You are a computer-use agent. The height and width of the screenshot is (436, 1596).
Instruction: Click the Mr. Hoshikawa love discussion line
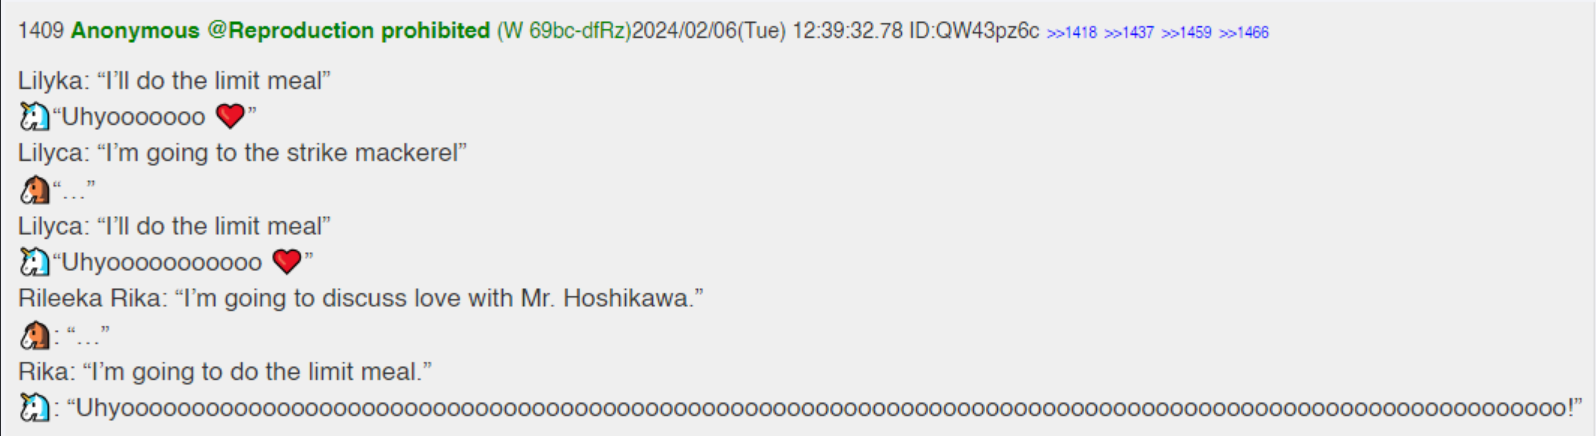(x=361, y=299)
